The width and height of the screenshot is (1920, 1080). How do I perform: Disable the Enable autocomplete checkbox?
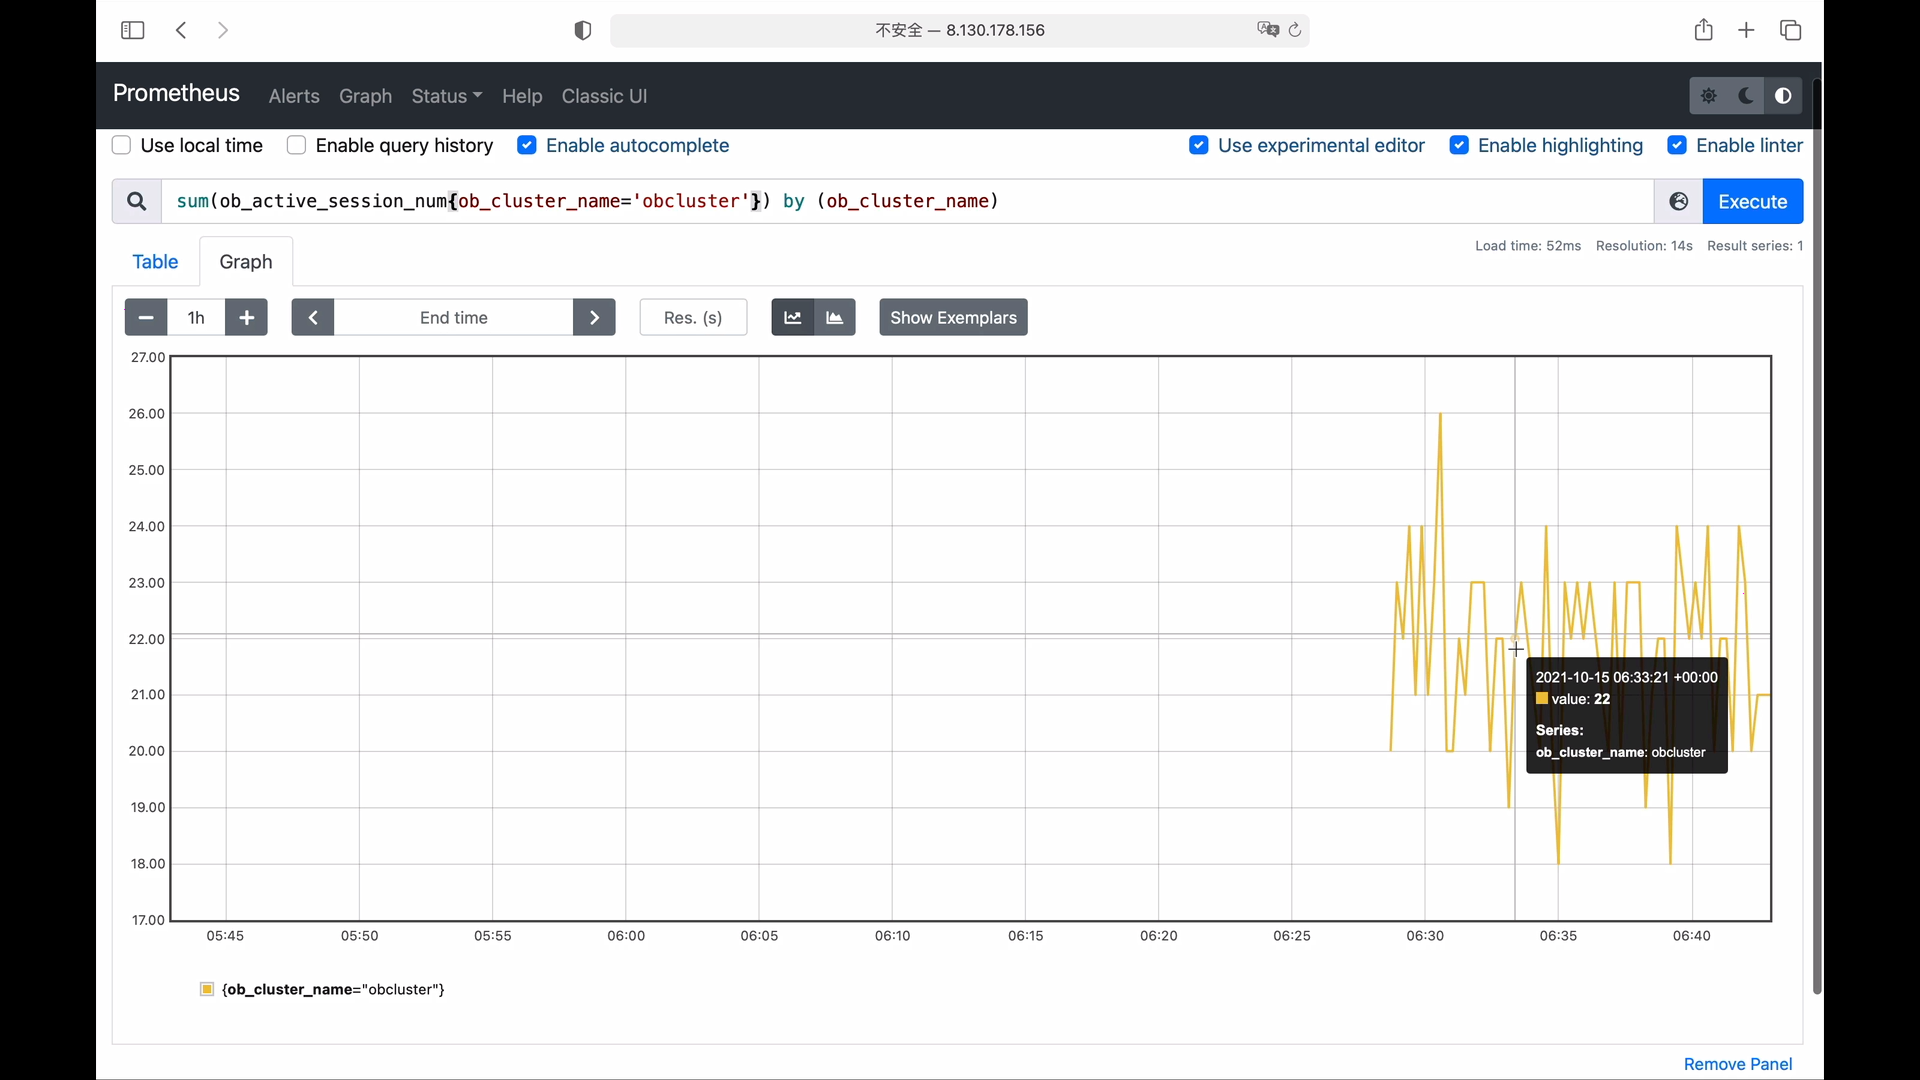click(527, 145)
